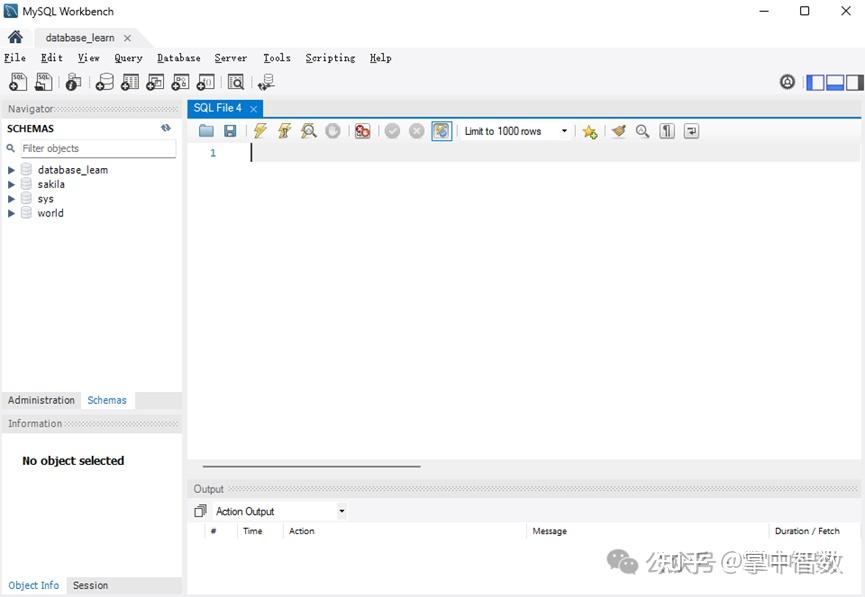Commit the current transaction
The height and width of the screenshot is (597, 865).
(x=392, y=131)
